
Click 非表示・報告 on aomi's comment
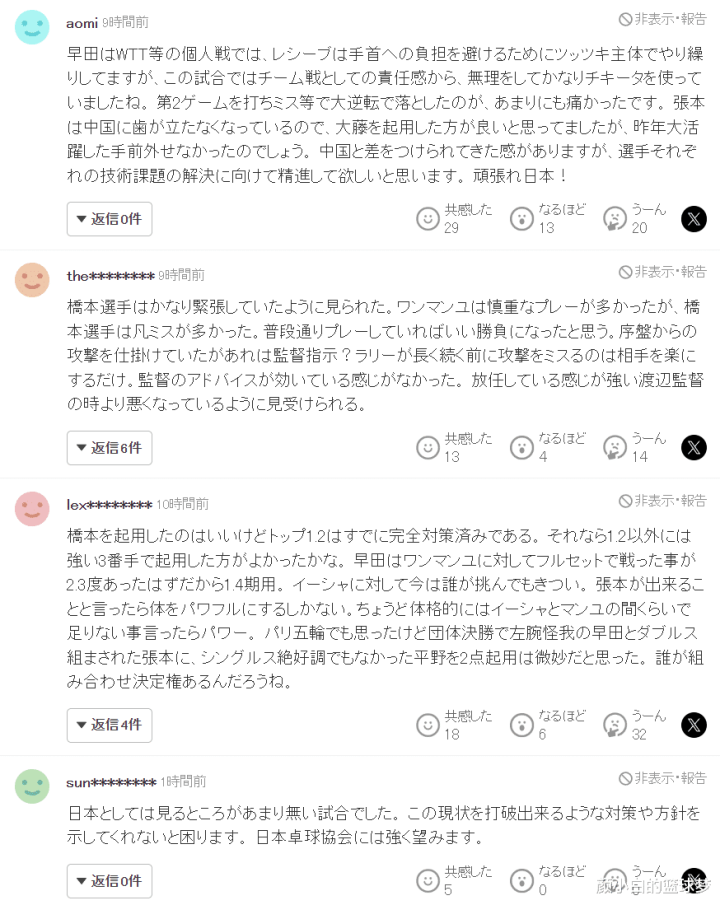pyautogui.click(x=663, y=19)
